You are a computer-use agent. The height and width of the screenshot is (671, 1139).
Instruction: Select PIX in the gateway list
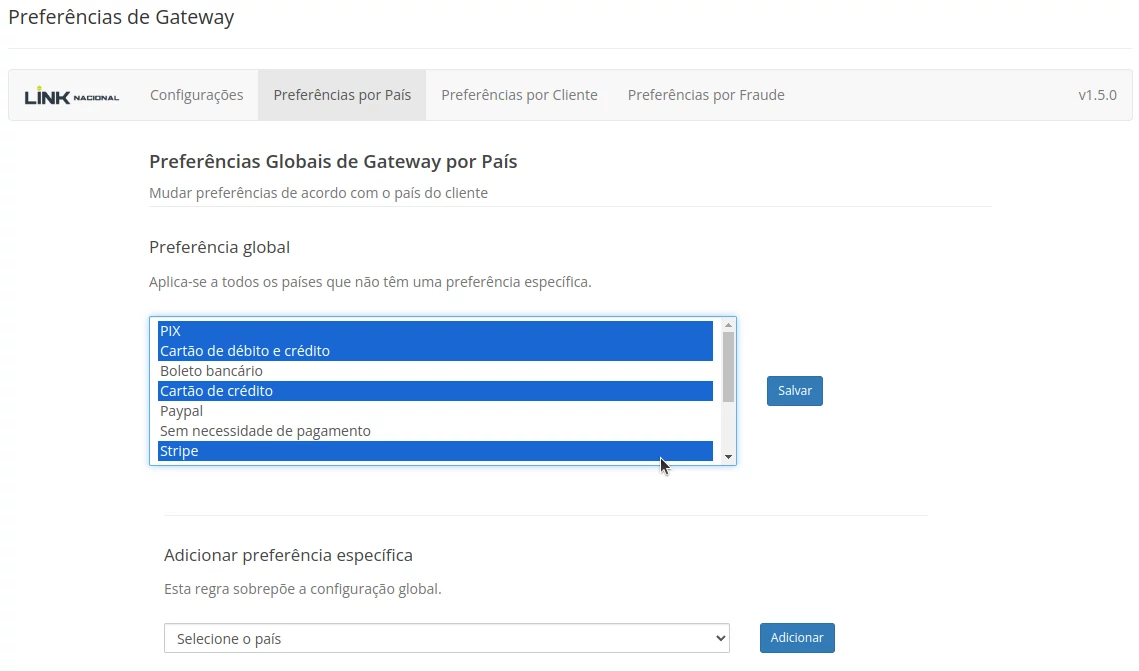click(x=435, y=331)
